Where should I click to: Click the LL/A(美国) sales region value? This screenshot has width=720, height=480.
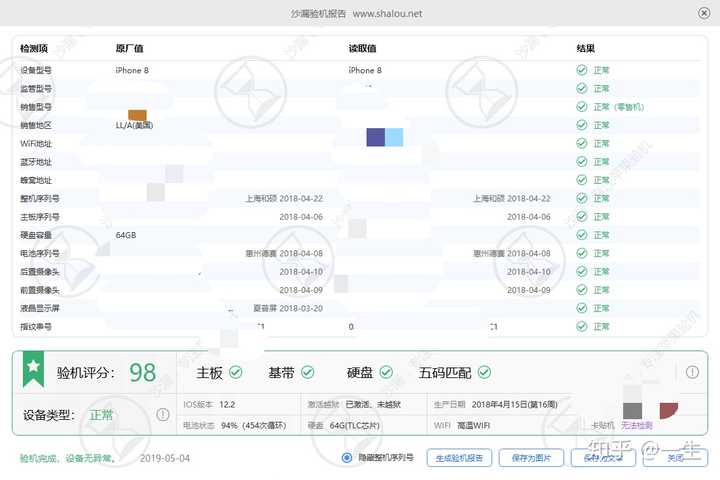coord(134,125)
